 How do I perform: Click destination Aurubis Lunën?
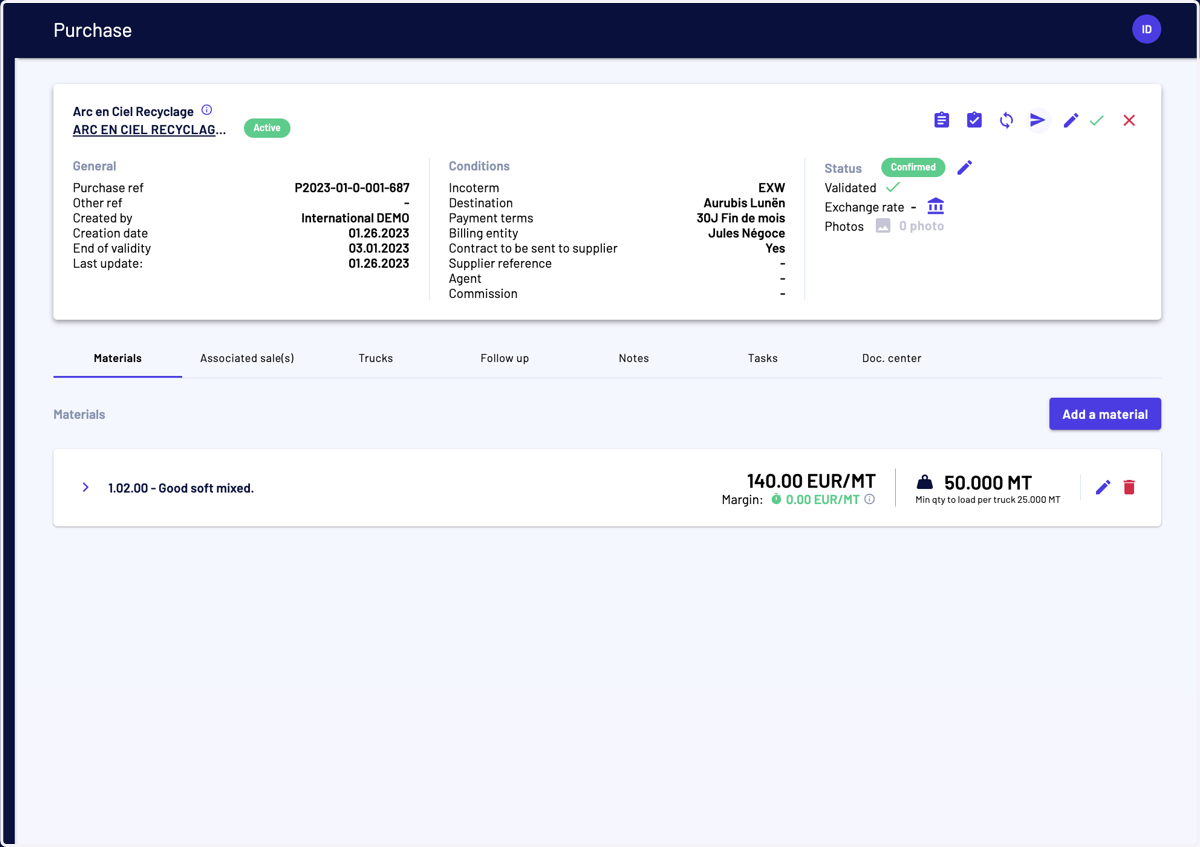point(744,203)
